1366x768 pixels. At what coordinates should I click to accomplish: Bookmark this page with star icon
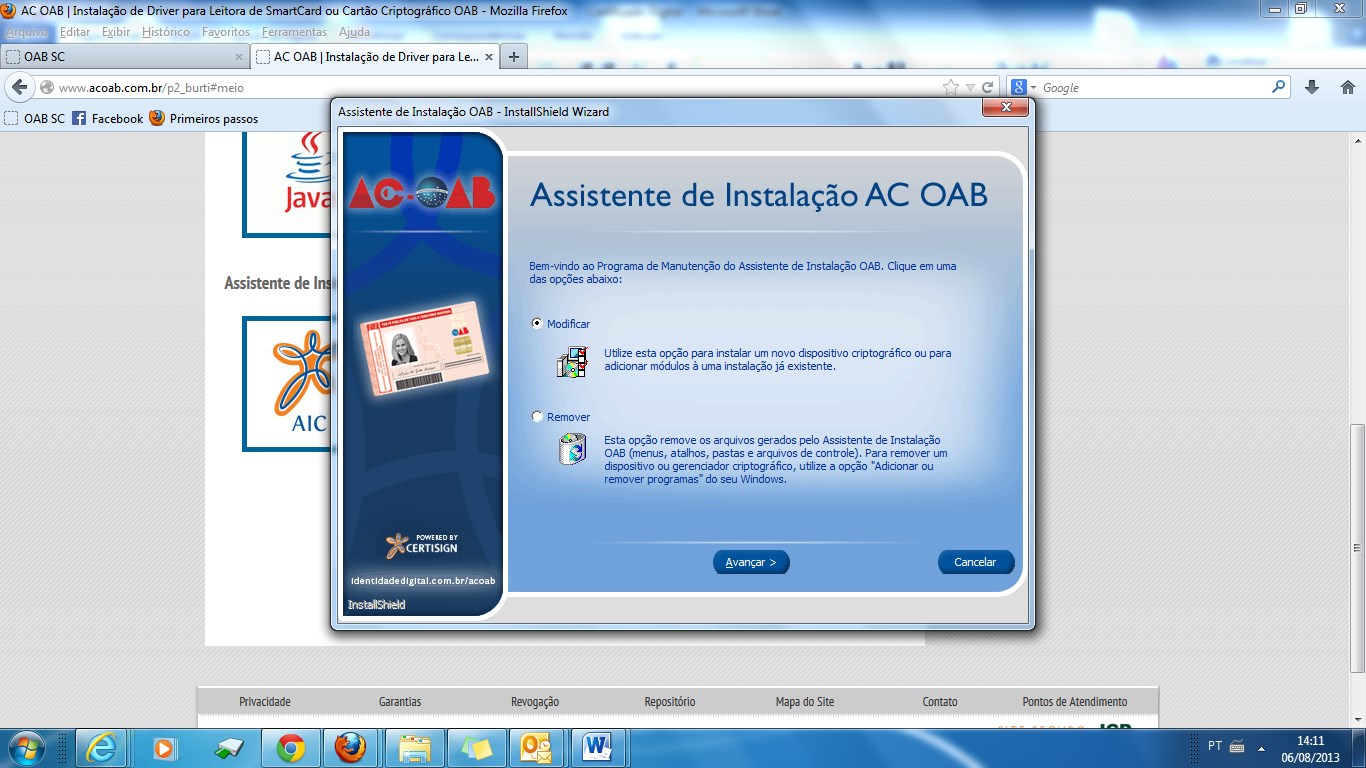[x=951, y=88]
